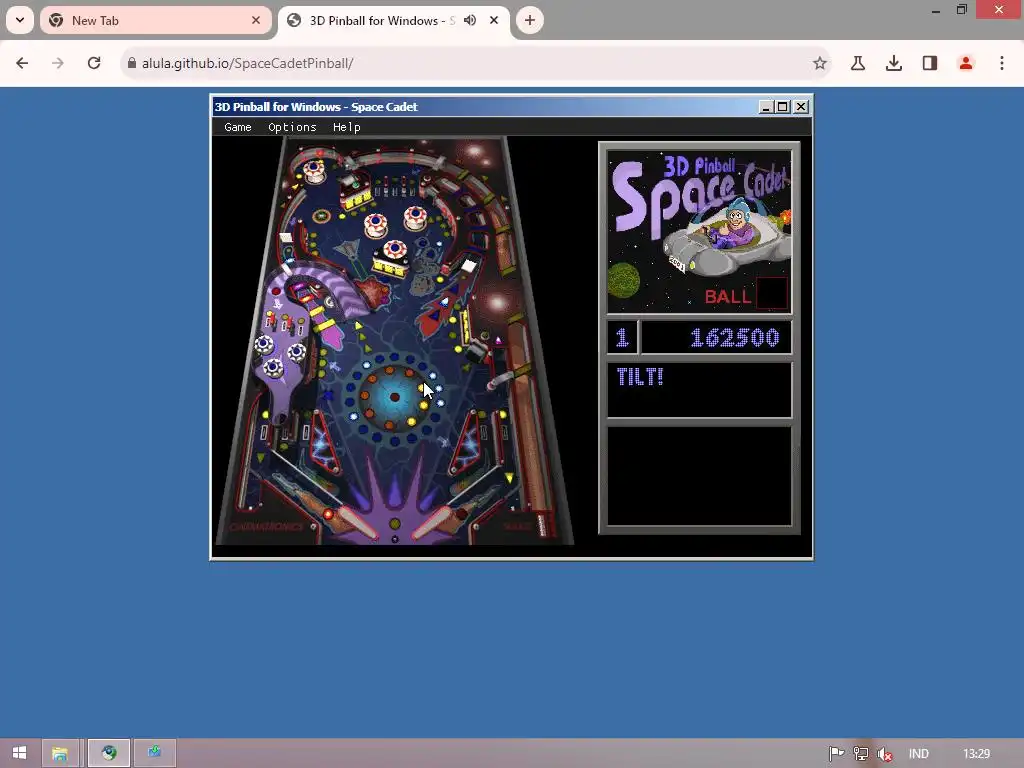Restore down the Chrome browser window

[x=962, y=10]
